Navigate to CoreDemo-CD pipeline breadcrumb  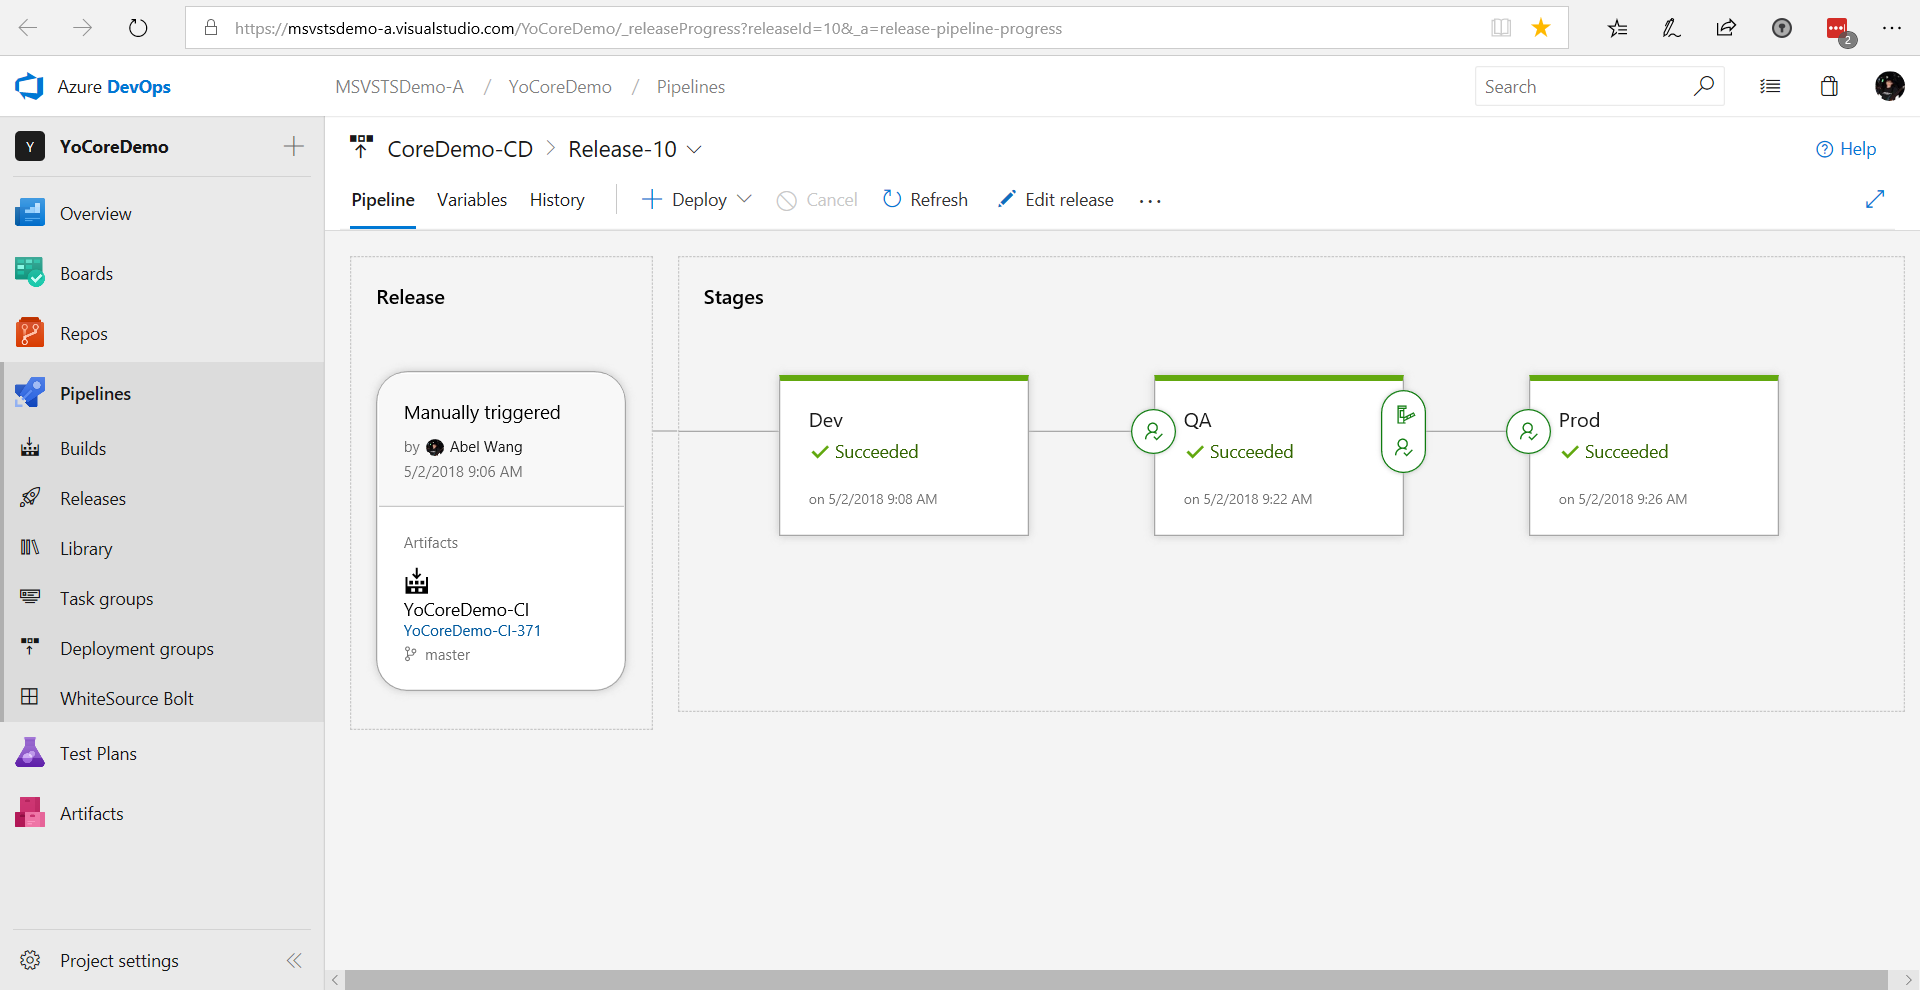tap(460, 149)
